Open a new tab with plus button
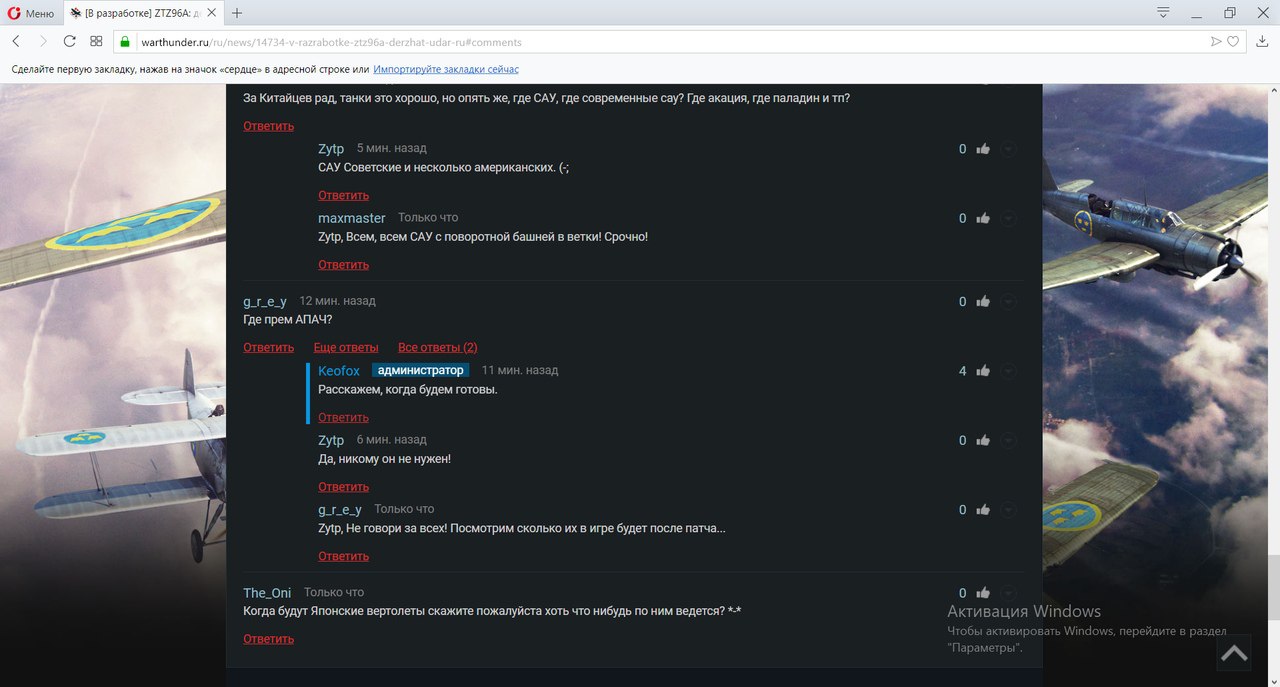The height and width of the screenshot is (687, 1280). tap(237, 13)
